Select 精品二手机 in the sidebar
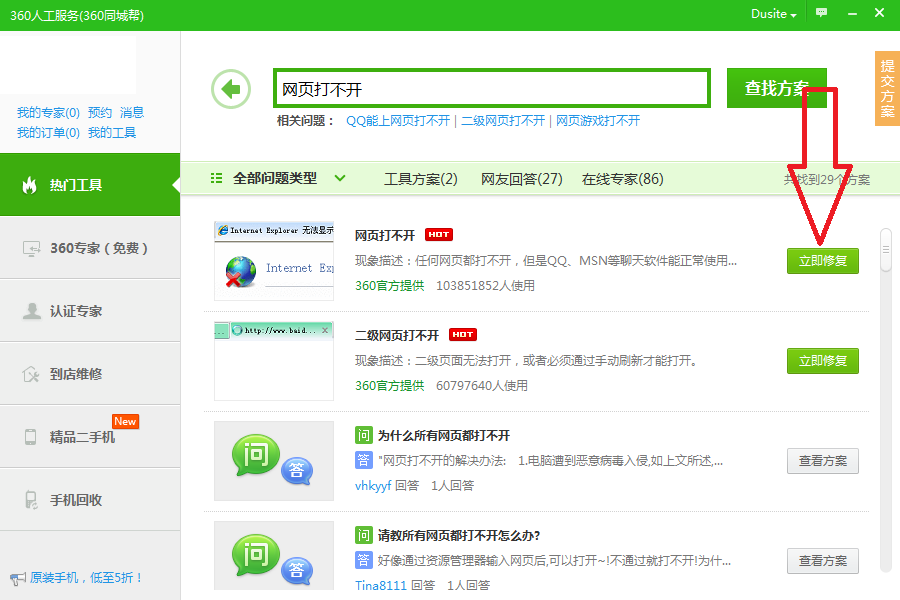The width and height of the screenshot is (900, 600). tap(90, 437)
